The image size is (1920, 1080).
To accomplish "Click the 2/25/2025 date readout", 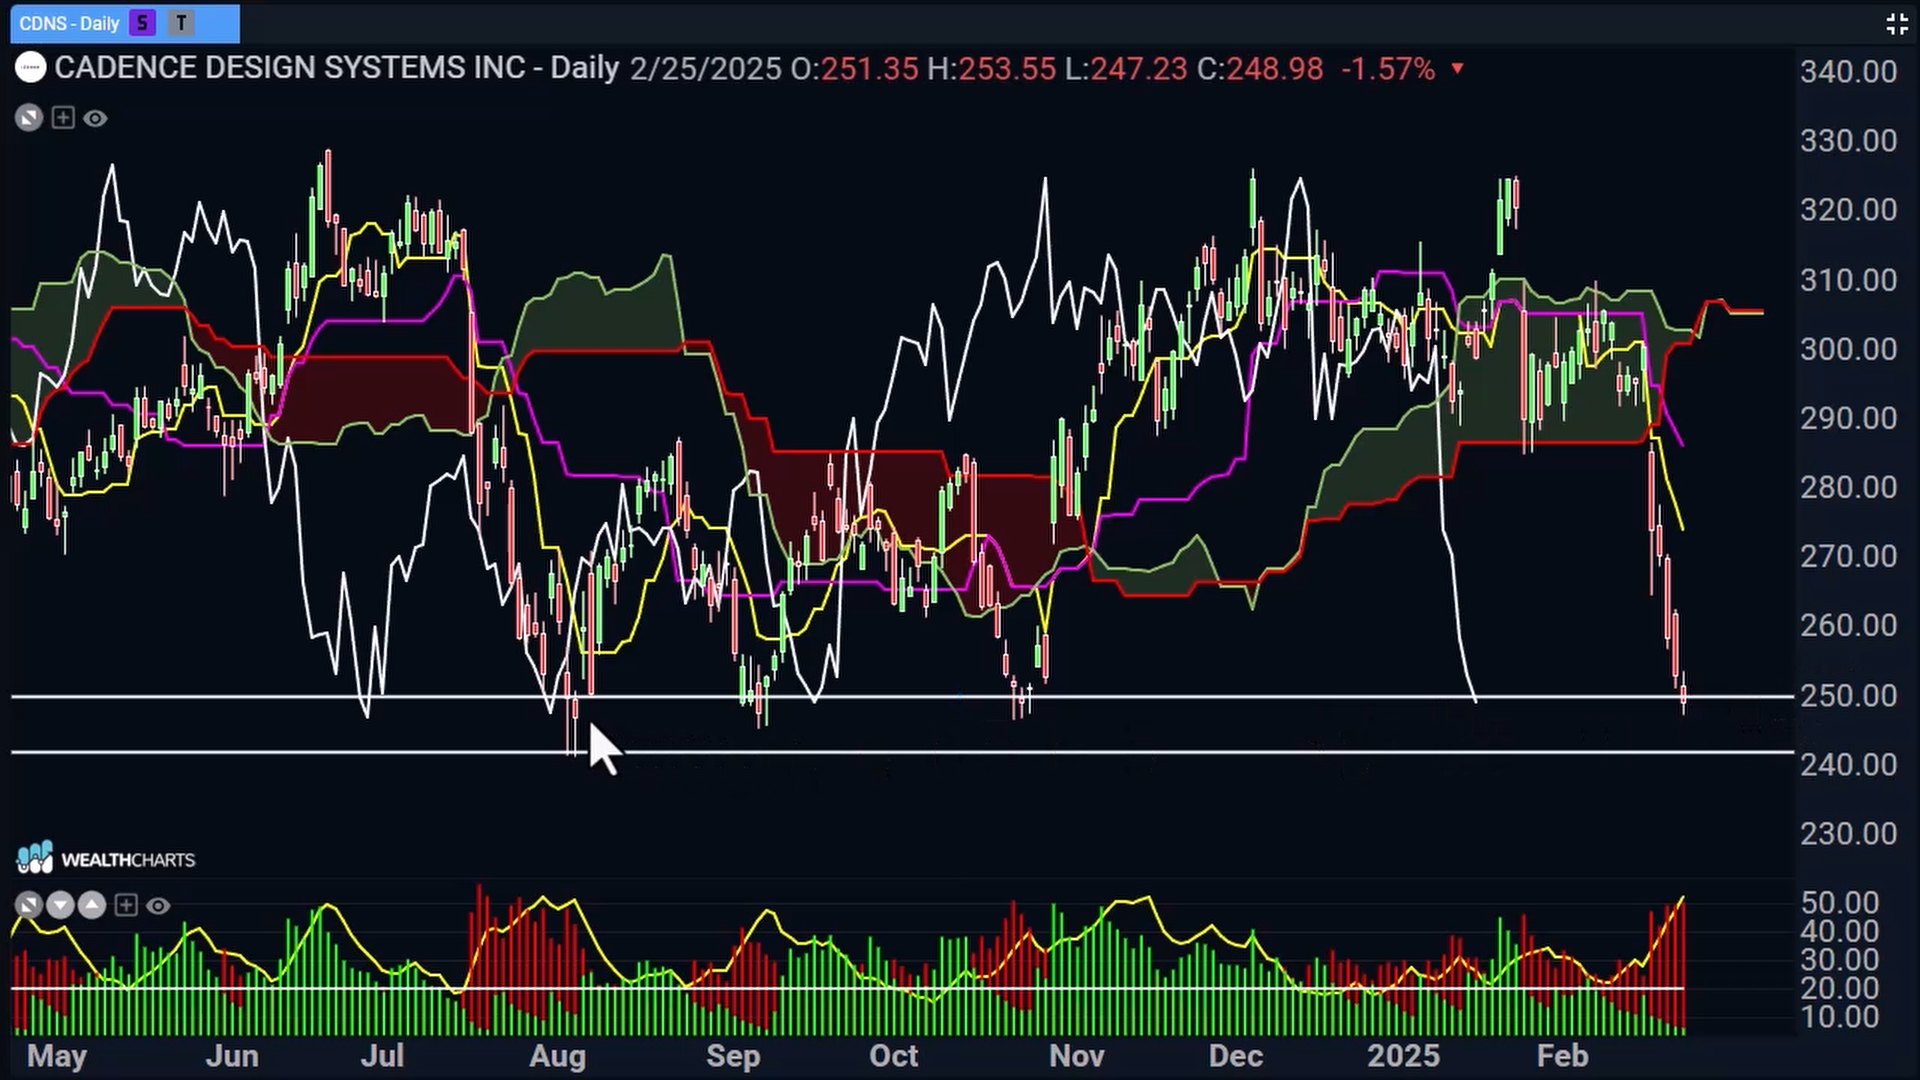I will 705,68.
